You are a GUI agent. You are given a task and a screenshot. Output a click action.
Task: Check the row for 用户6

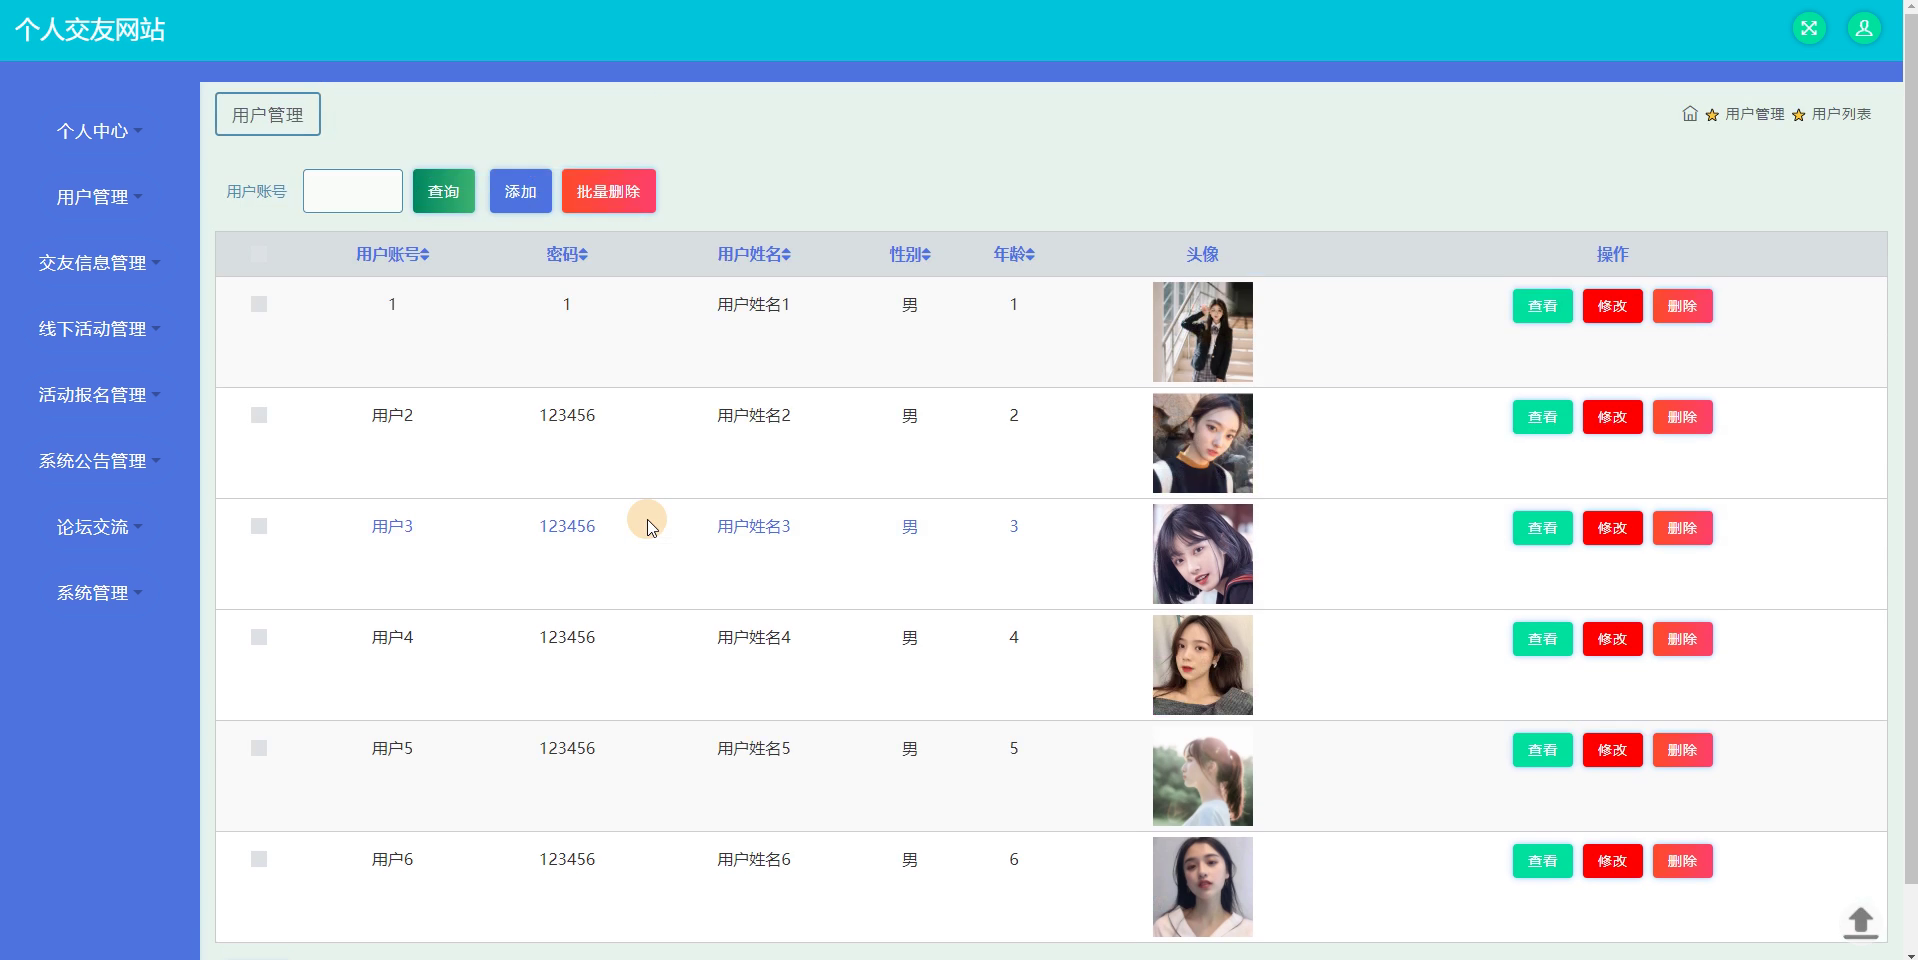click(259, 859)
